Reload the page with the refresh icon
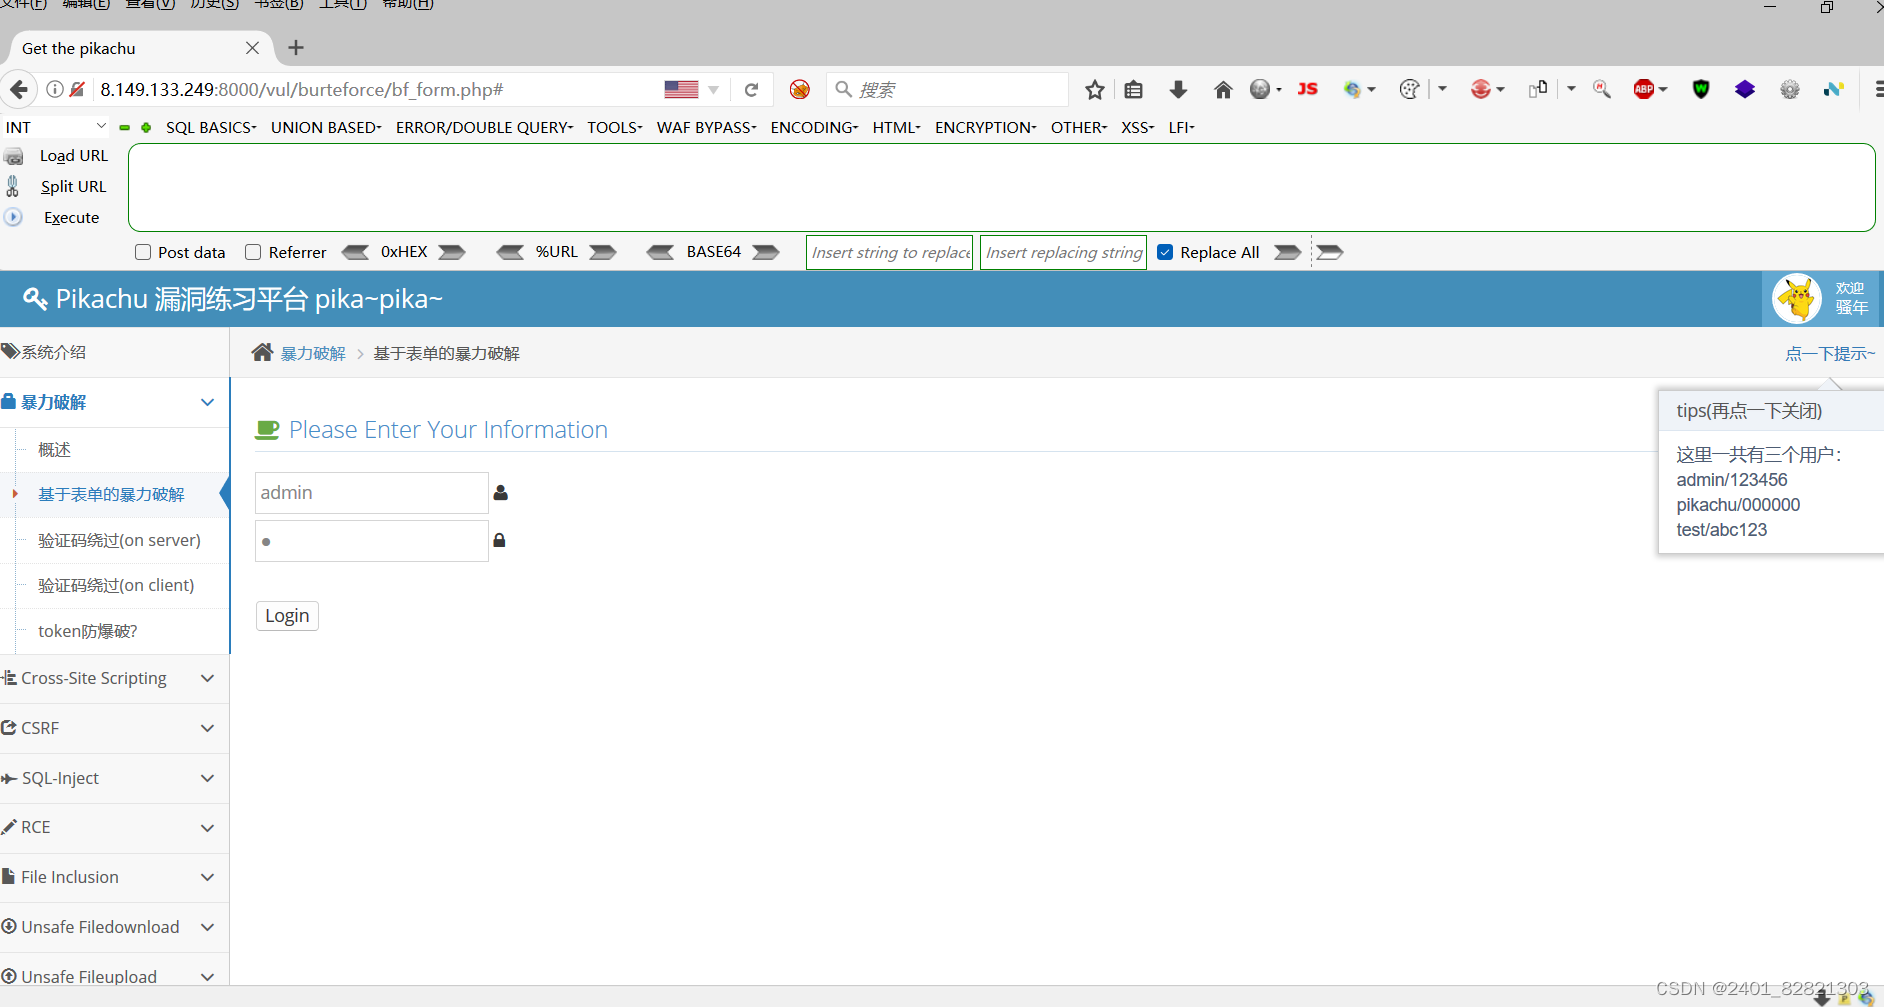 click(x=751, y=89)
